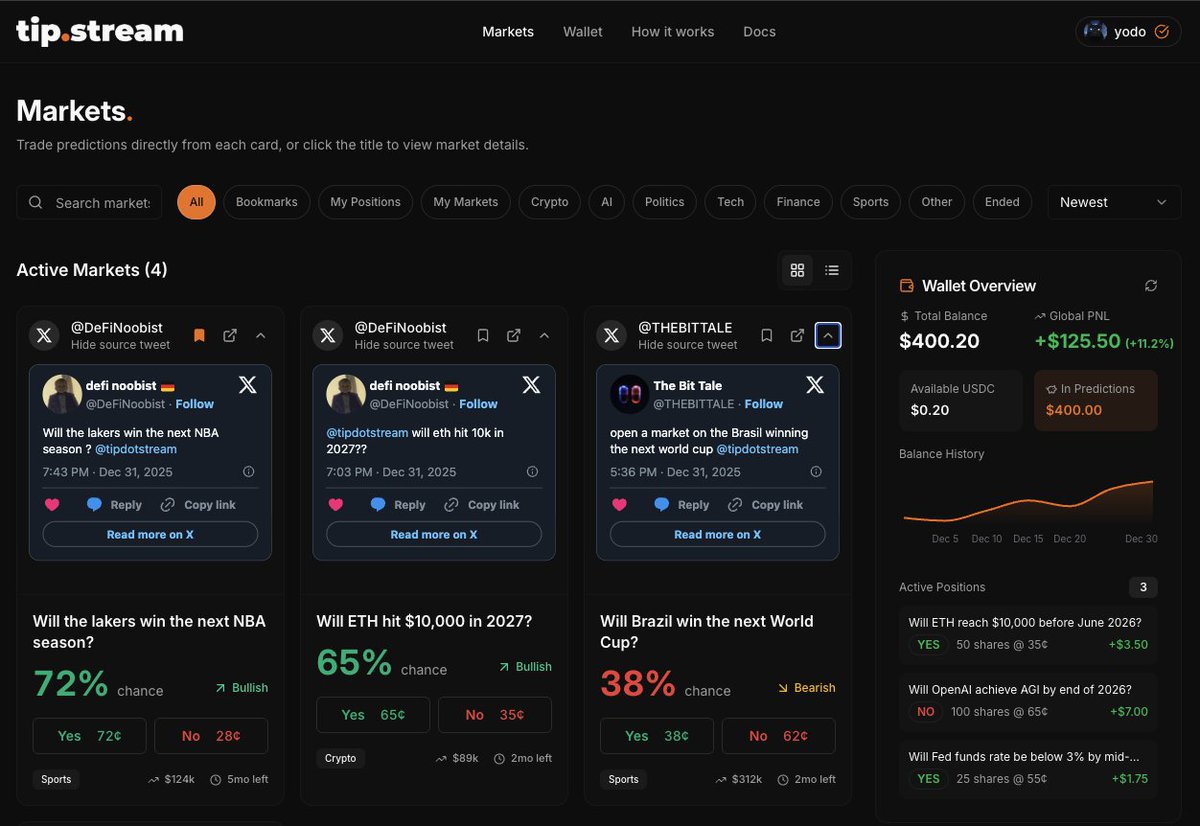Buy No at 28¢ on Lakers market
This screenshot has height=826, width=1200.
coord(211,736)
